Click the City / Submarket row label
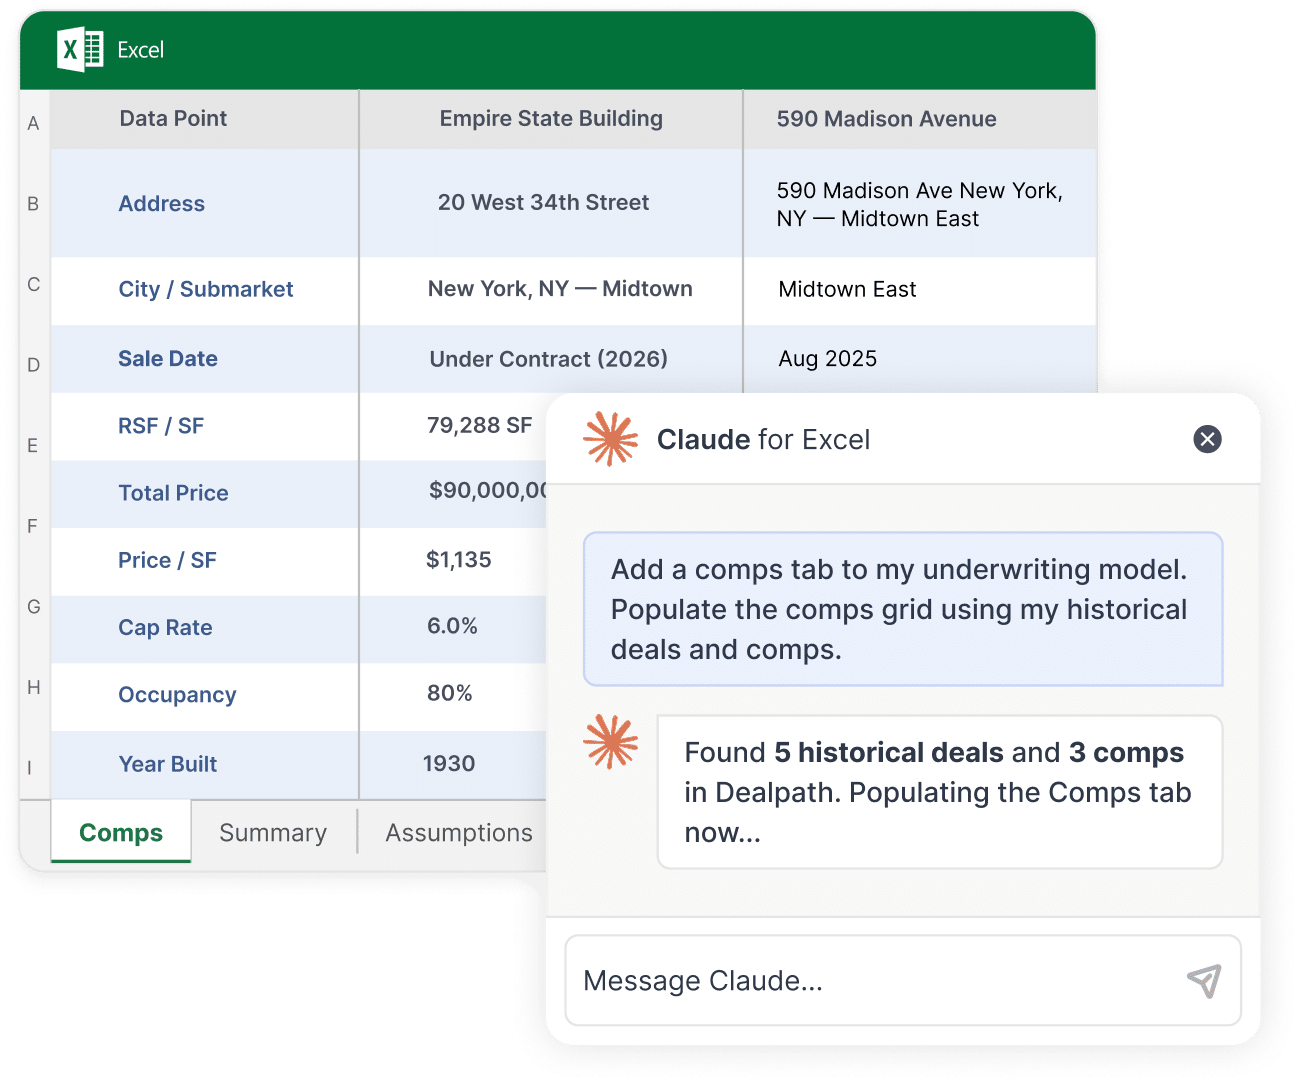 [x=206, y=289]
